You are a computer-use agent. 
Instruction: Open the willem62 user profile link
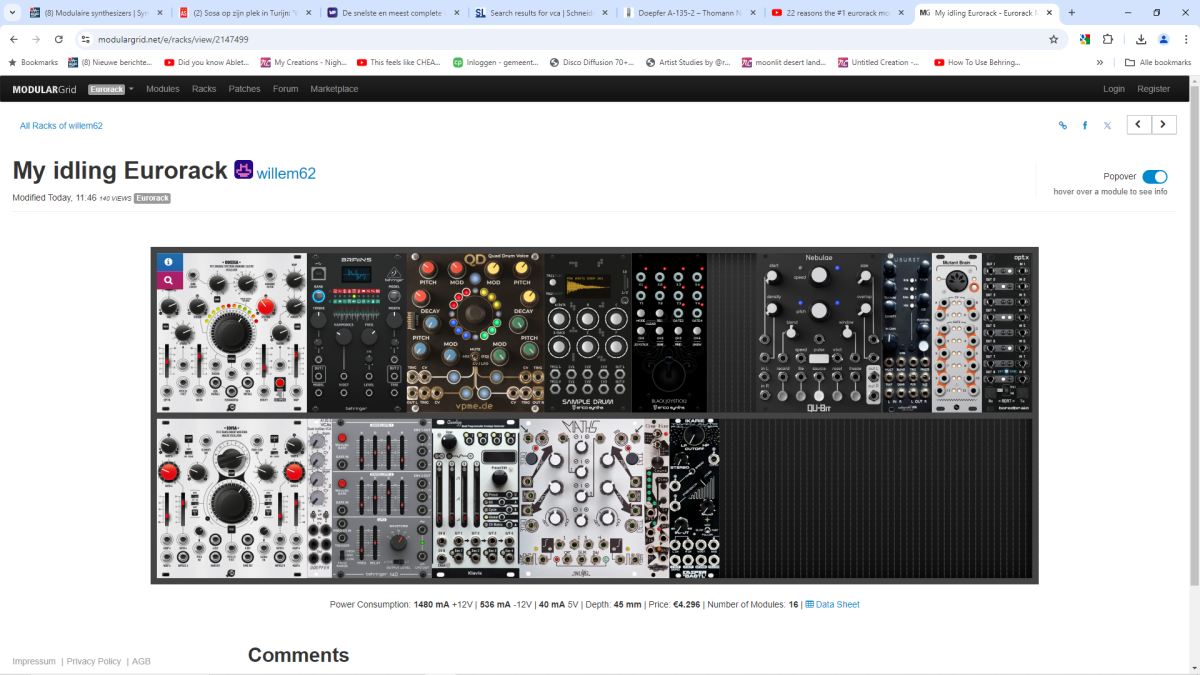[x=286, y=173]
